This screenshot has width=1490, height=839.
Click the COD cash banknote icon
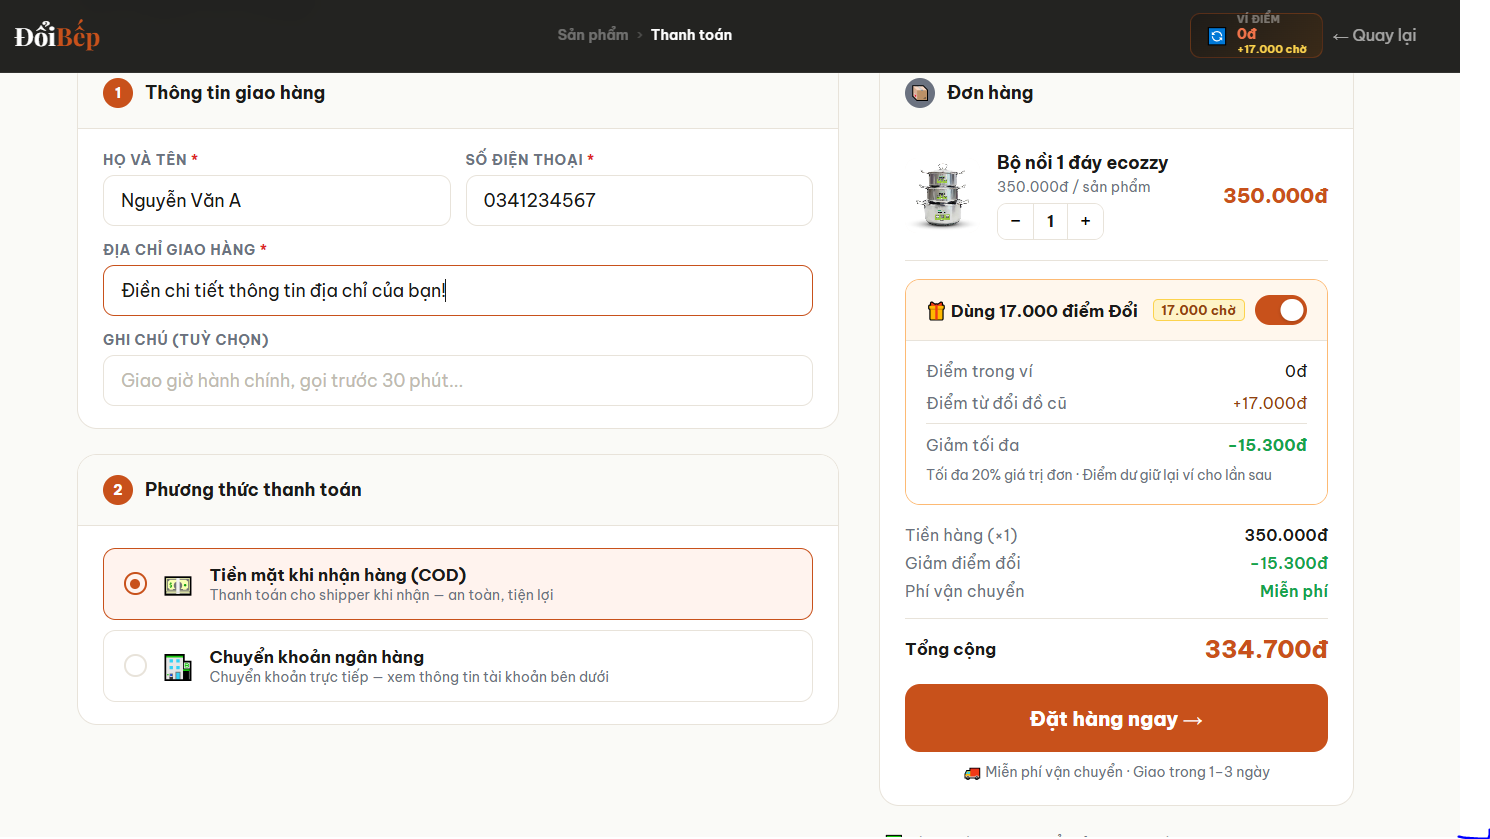tap(178, 585)
